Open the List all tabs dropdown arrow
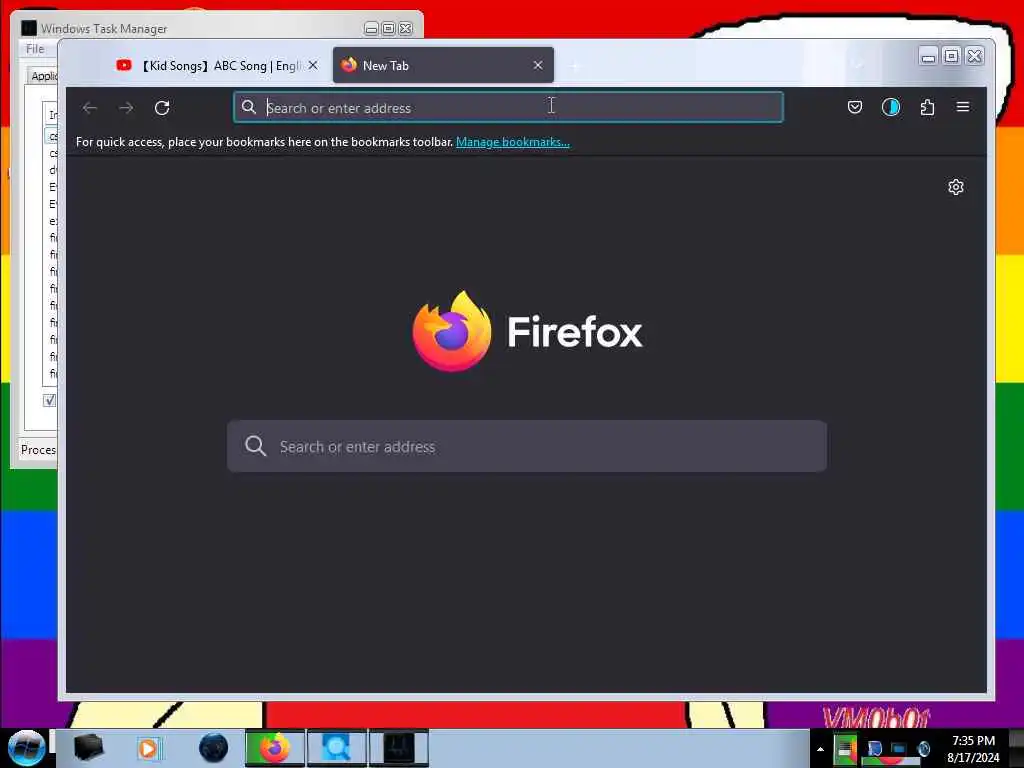The height and width of the screenshot is (768, 1024). tap(858, 65)
